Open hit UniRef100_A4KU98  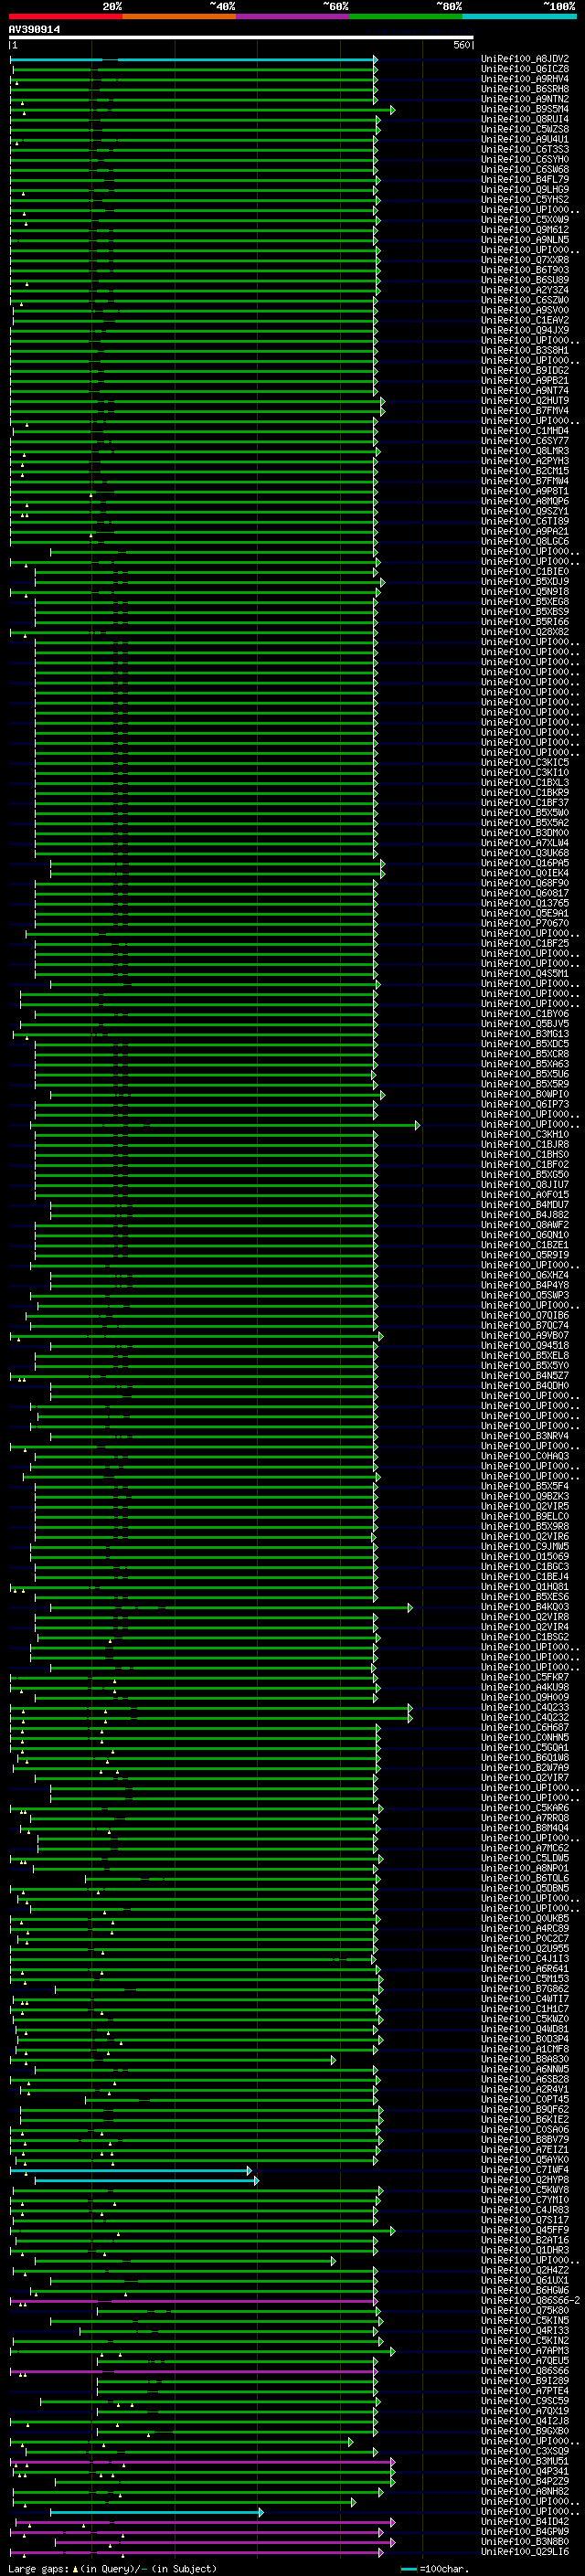point(524,1687)
